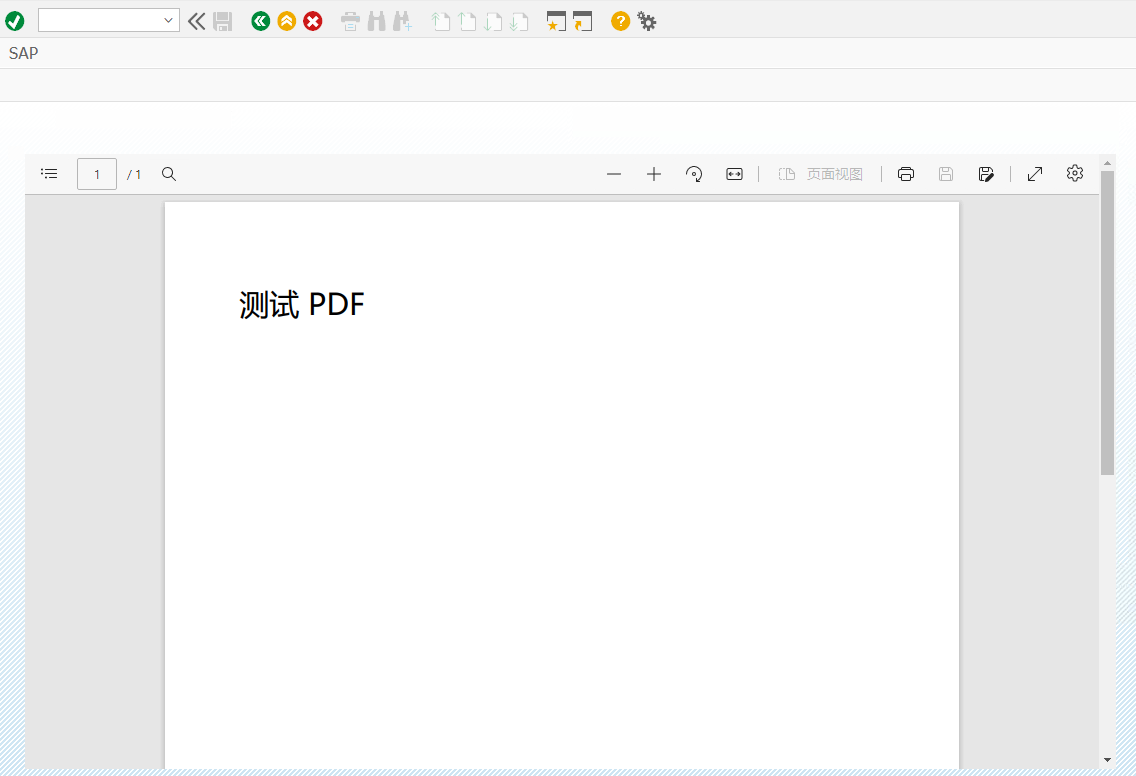Collapse command field with double chevron

(x=196, y=21)
